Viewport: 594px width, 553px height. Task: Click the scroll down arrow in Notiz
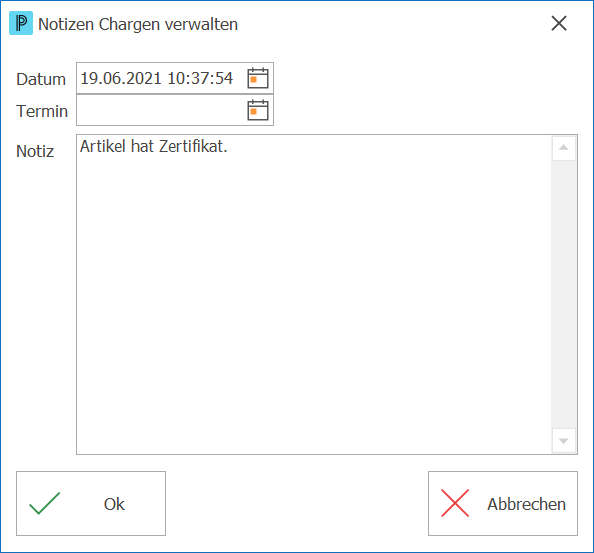pos(564,441)
